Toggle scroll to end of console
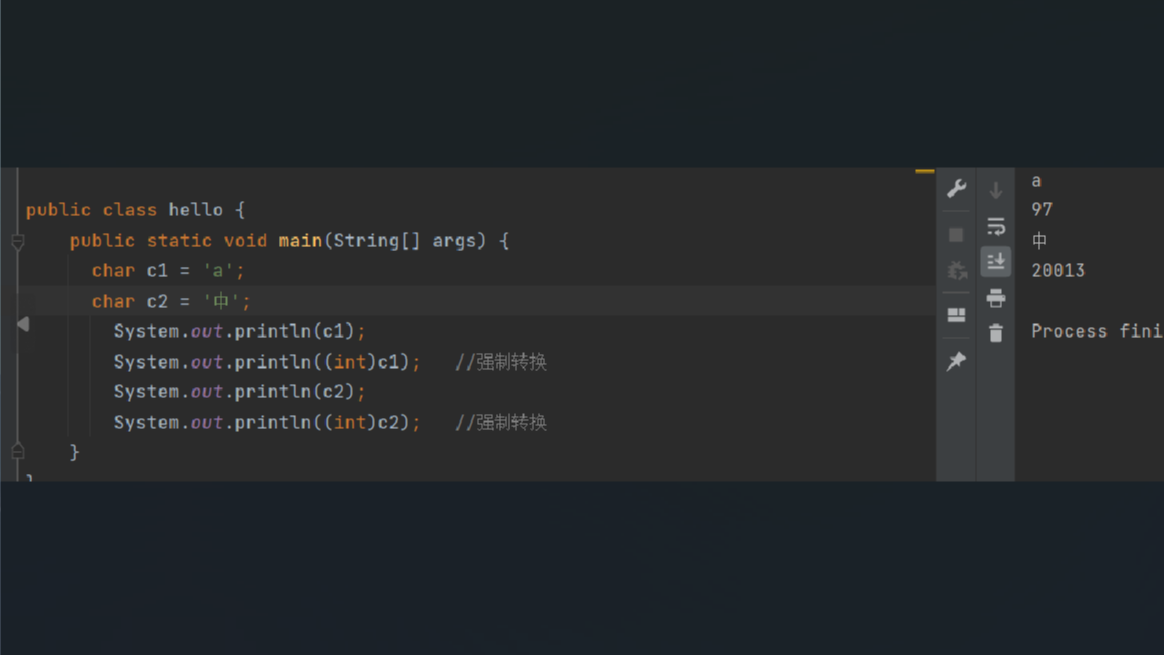The image size is (1164, 655). (996, 262)
